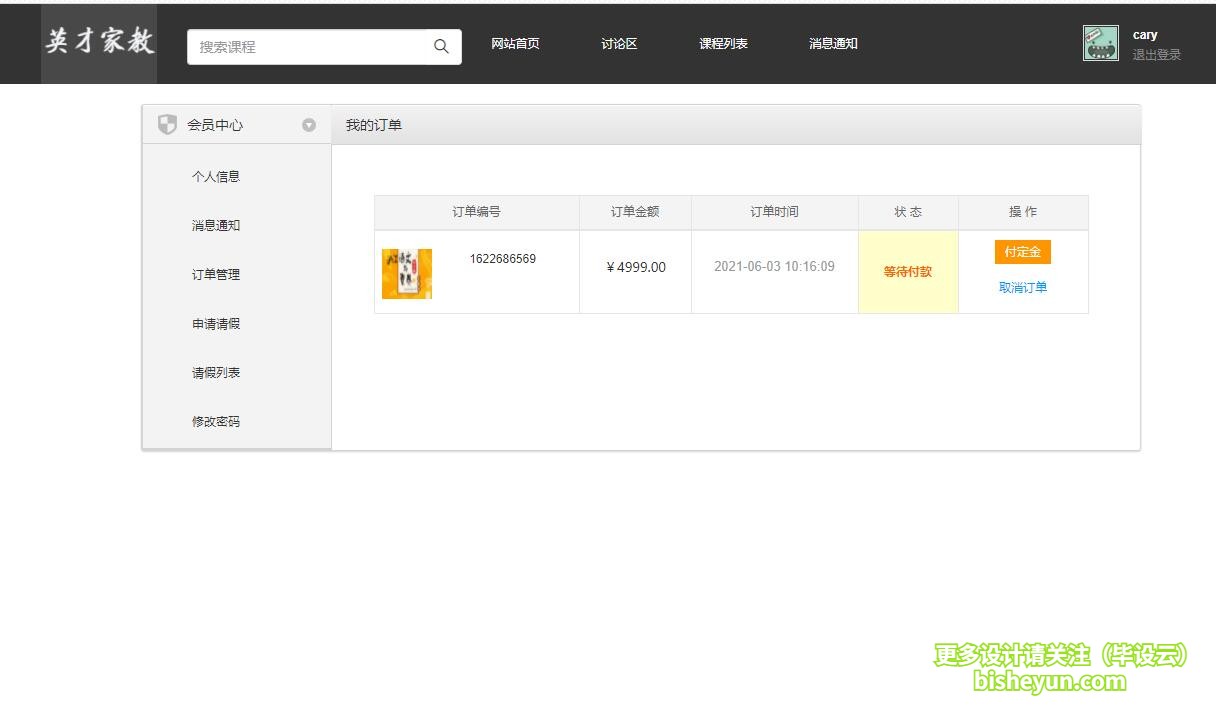Open 修改密码 in the sidebar
Image resolution: width=1216 pixels, height=717 pixels.
click(216, 422)
